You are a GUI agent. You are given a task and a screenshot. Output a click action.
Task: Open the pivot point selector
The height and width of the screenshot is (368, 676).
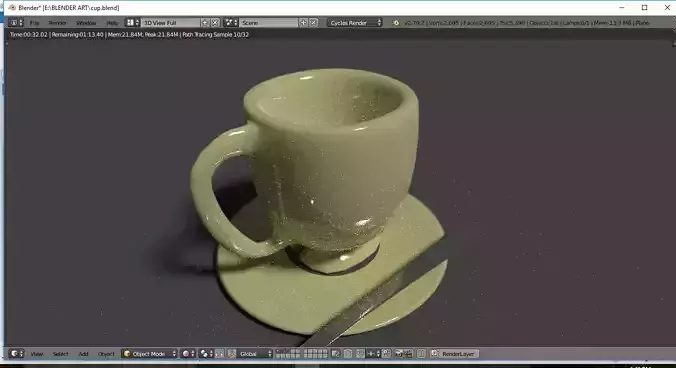point(206,354)
